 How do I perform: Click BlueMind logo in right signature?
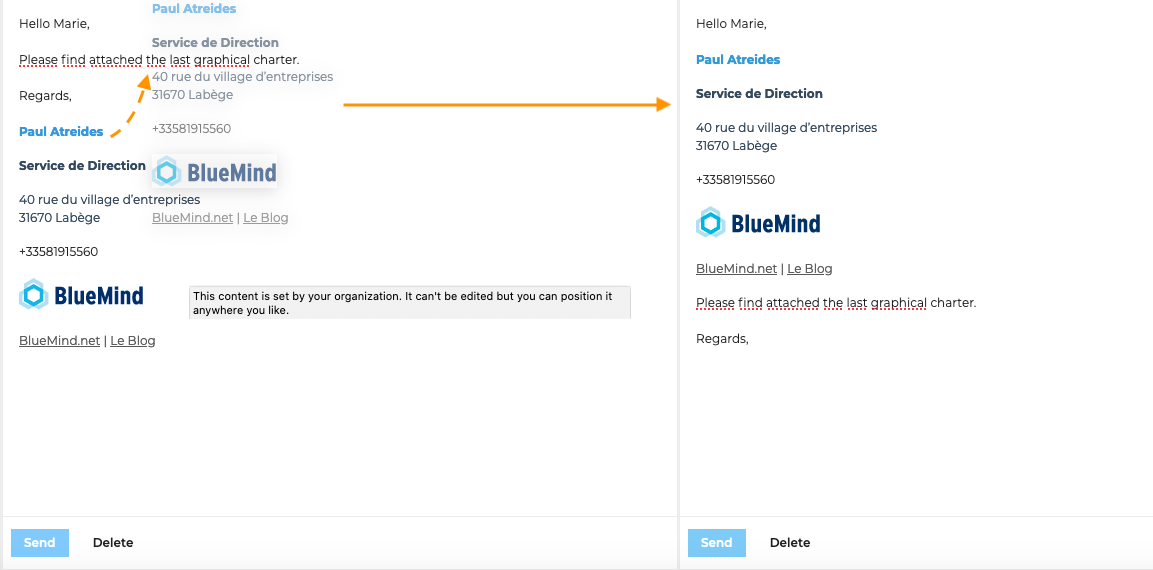coord(758,222)
